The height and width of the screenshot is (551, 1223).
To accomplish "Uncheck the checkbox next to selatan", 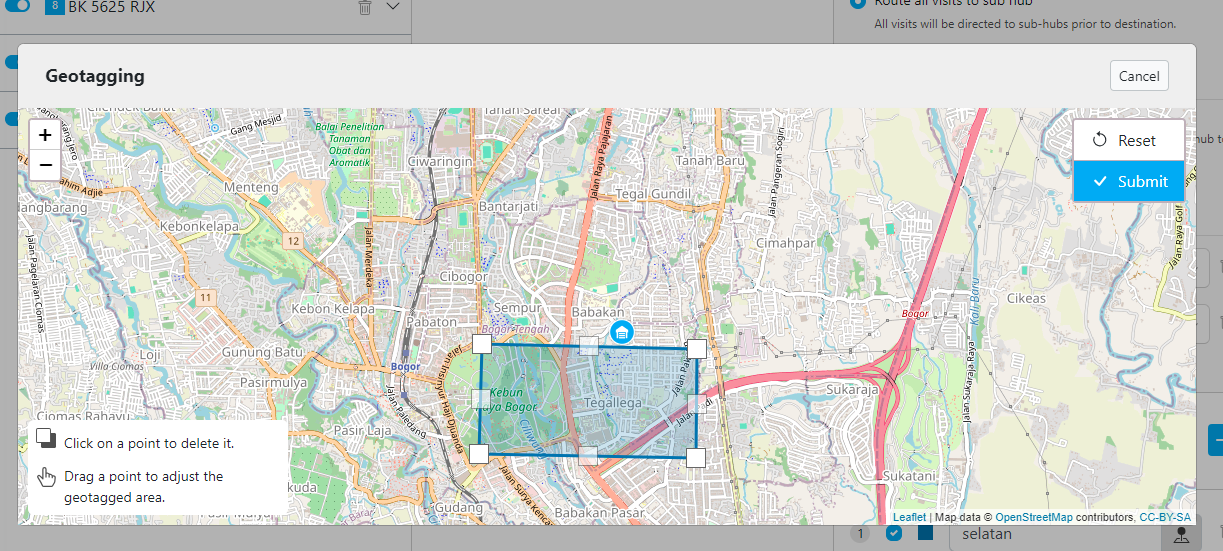I will pos(893,534).
